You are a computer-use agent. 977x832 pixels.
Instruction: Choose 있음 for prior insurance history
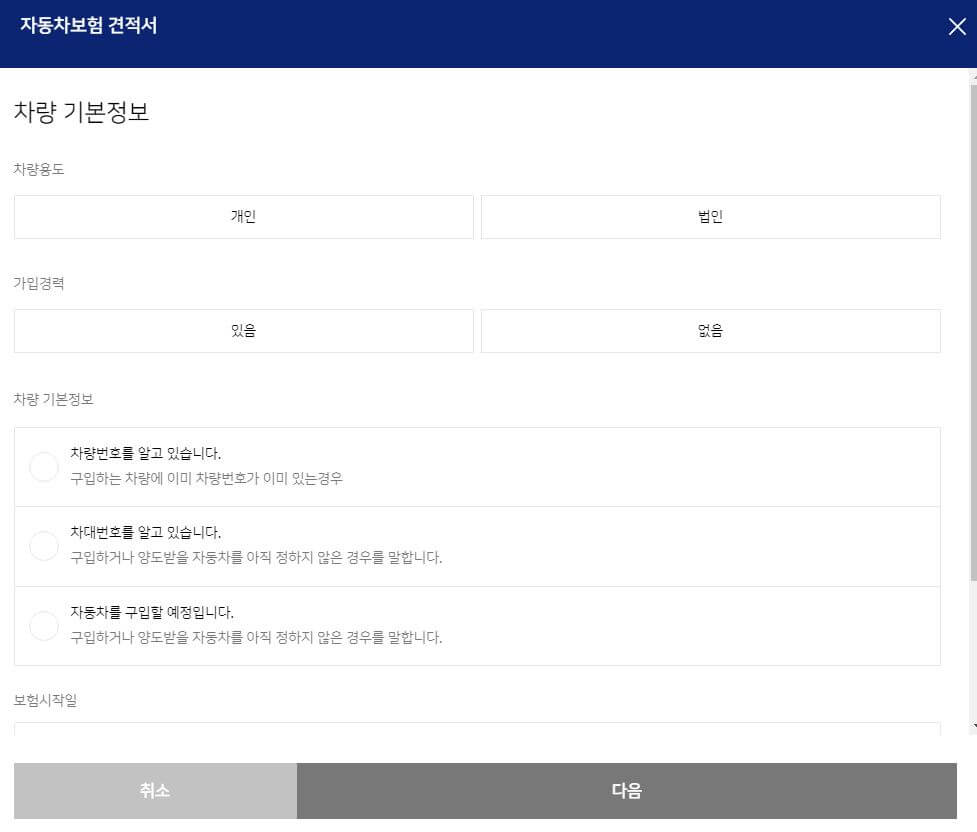243,330
